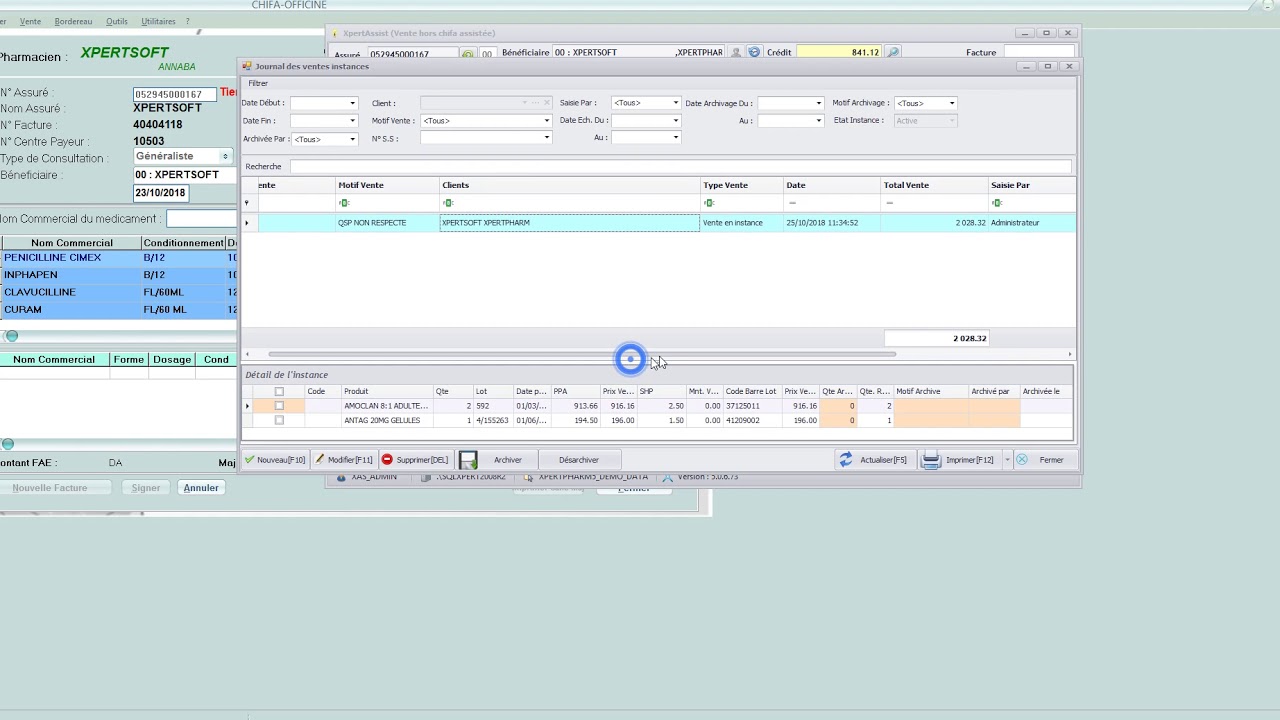
Task: Click the N° Assuré input field
Action: [x=174, y=94]
